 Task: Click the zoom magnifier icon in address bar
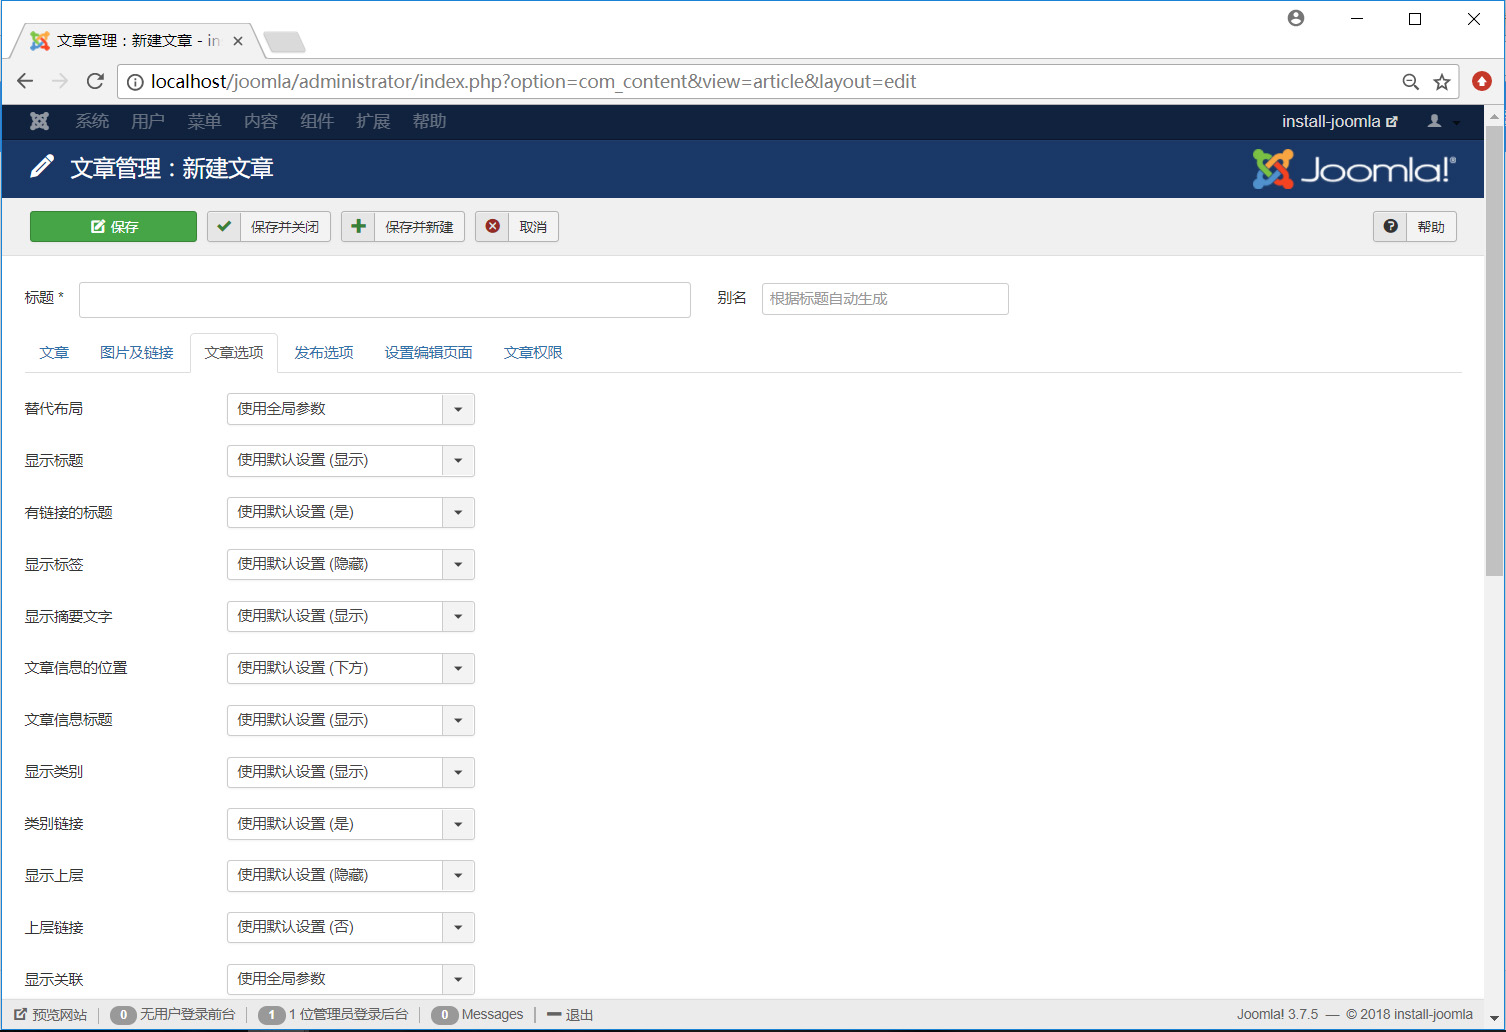pyautogui.click(x=1410, y=82)
